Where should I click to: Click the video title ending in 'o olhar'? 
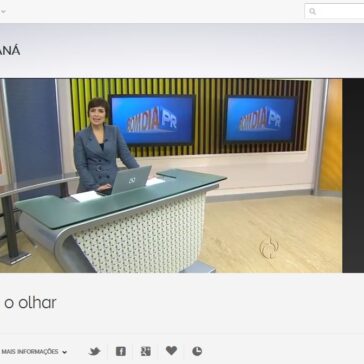tap(30, 303)
